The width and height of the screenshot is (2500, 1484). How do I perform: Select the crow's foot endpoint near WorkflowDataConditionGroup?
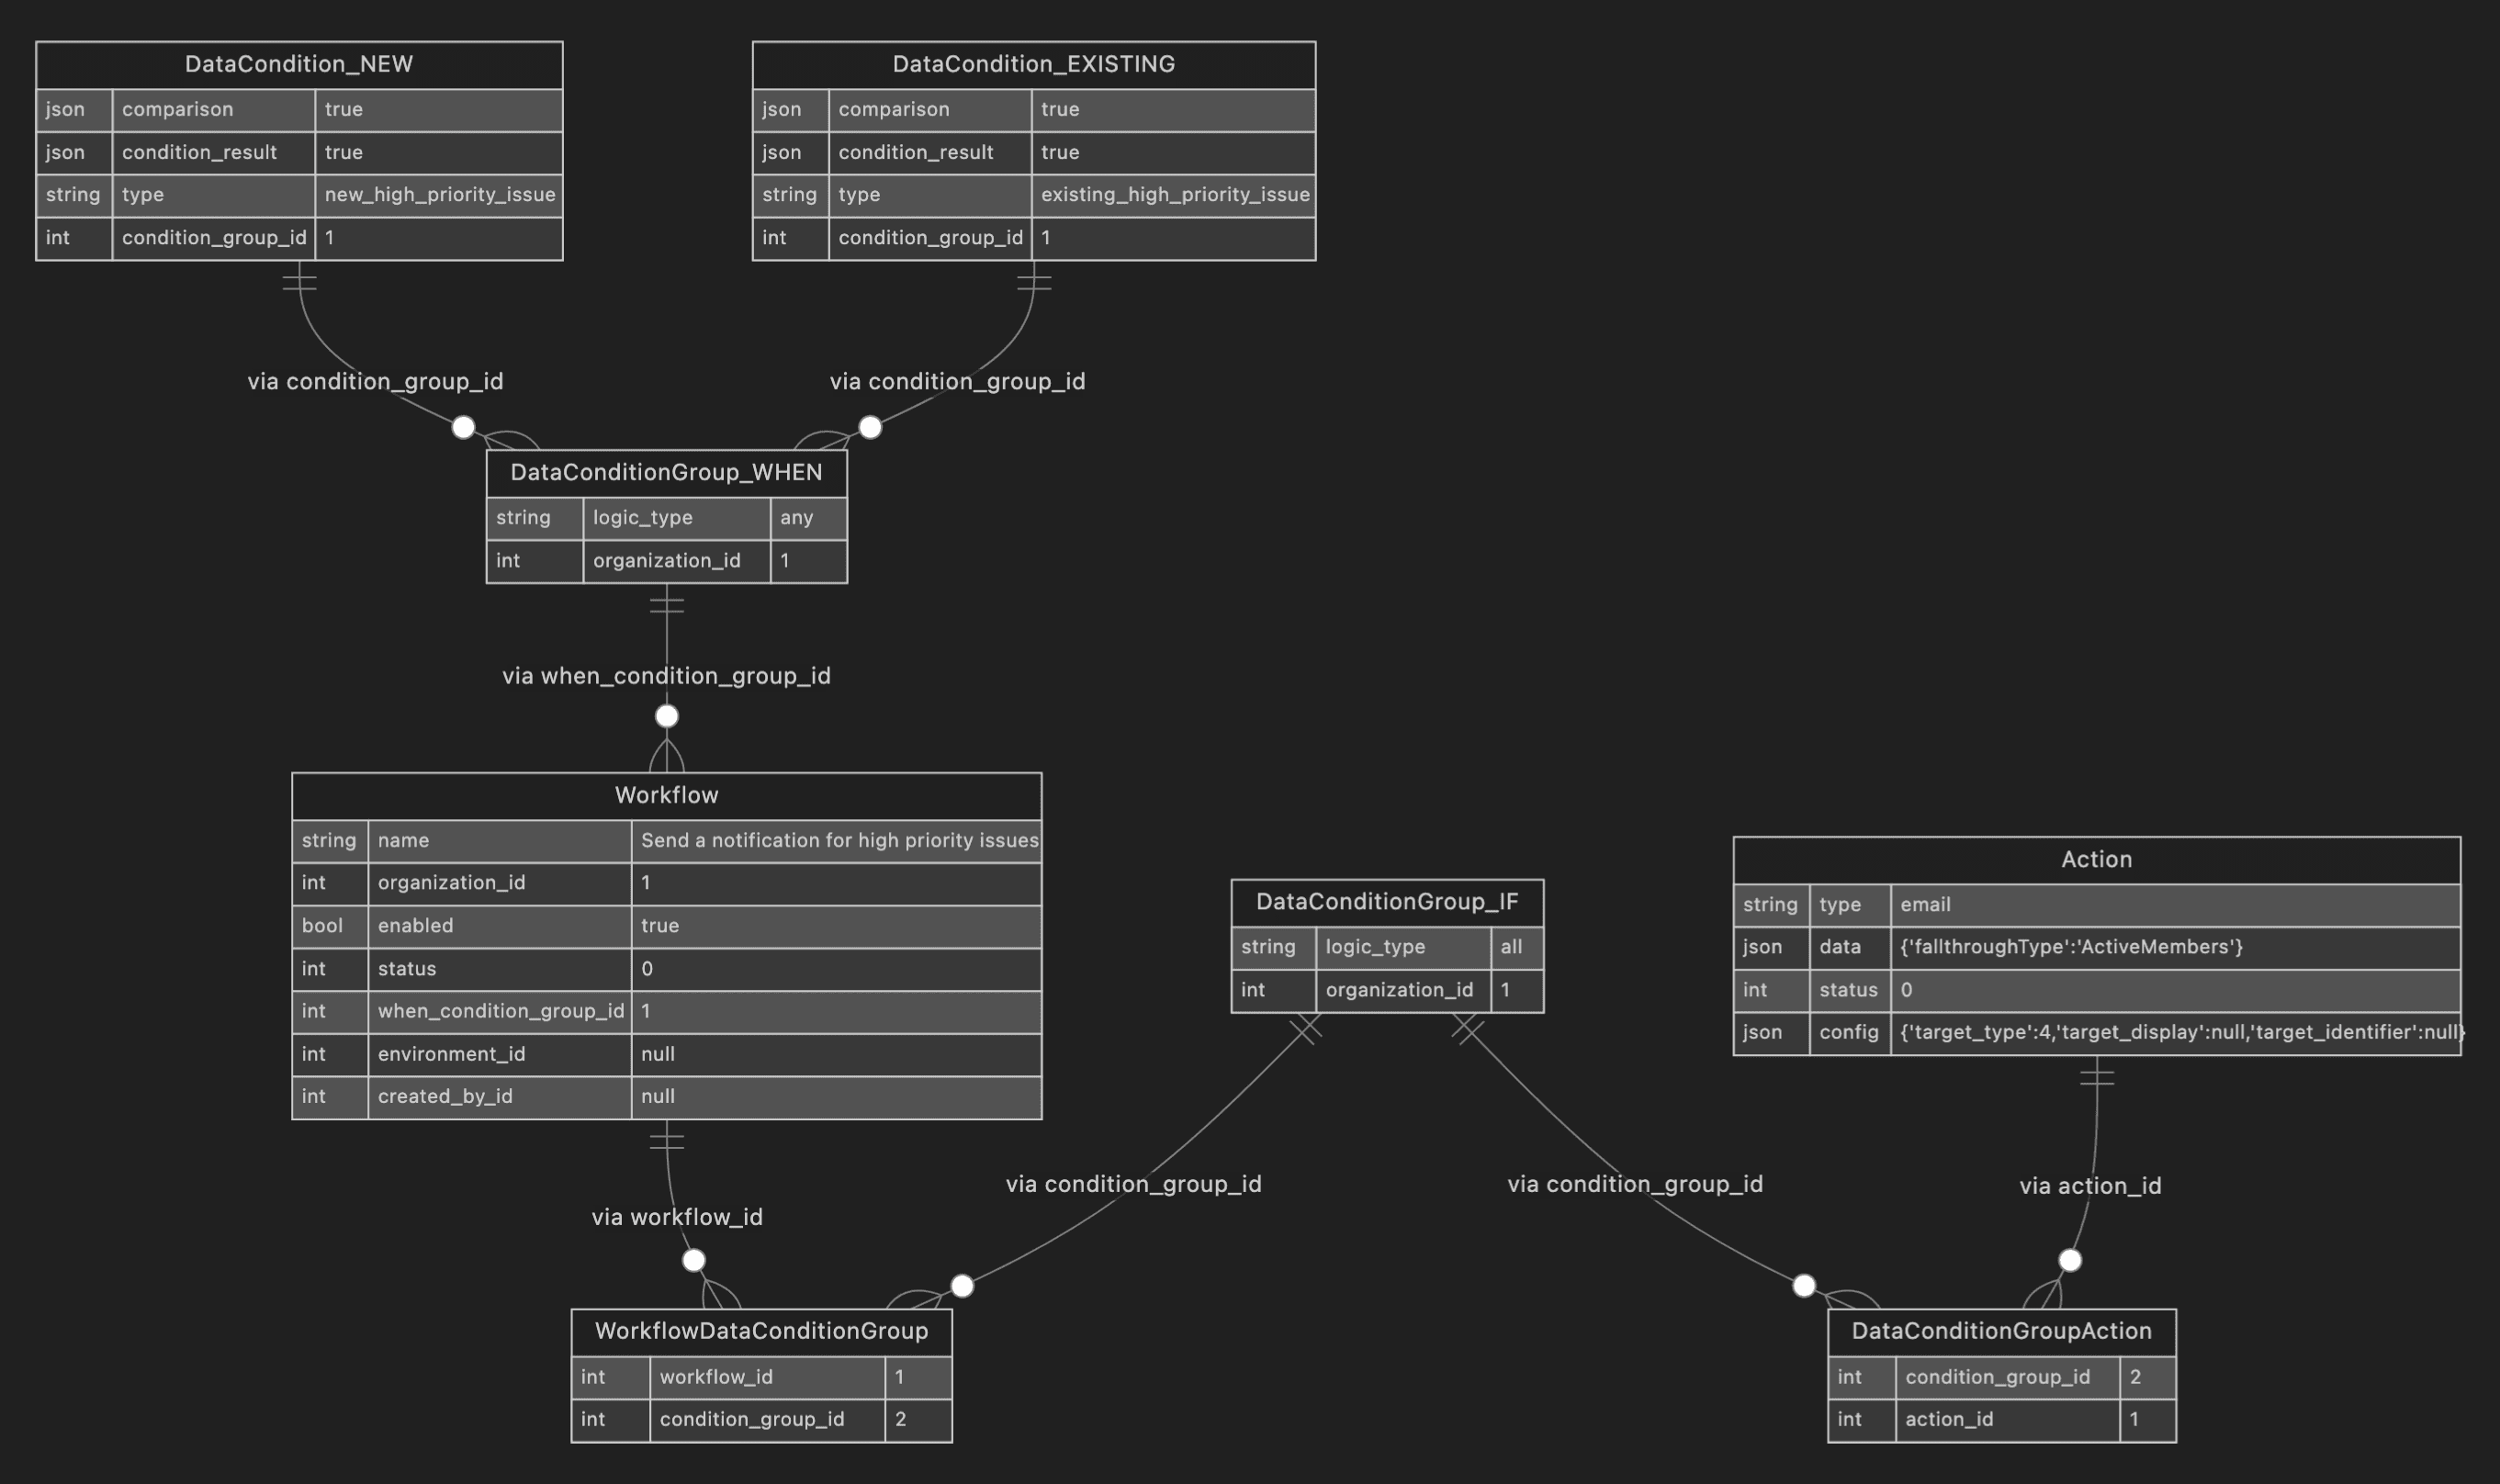694,1260
